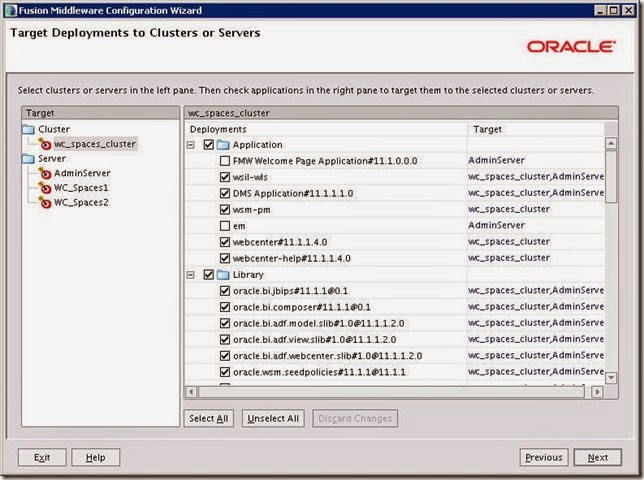Click the Exit button
Image resolution: width=644 pixels, height=480 pixels.
click(42, 457)
